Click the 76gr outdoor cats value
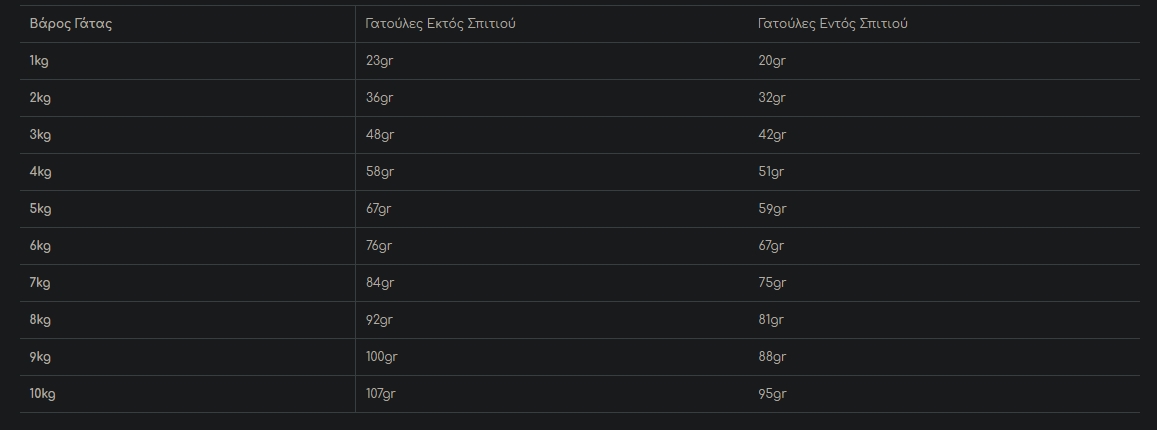Screen dimensions: 1157x430 (x=379, y=246)
